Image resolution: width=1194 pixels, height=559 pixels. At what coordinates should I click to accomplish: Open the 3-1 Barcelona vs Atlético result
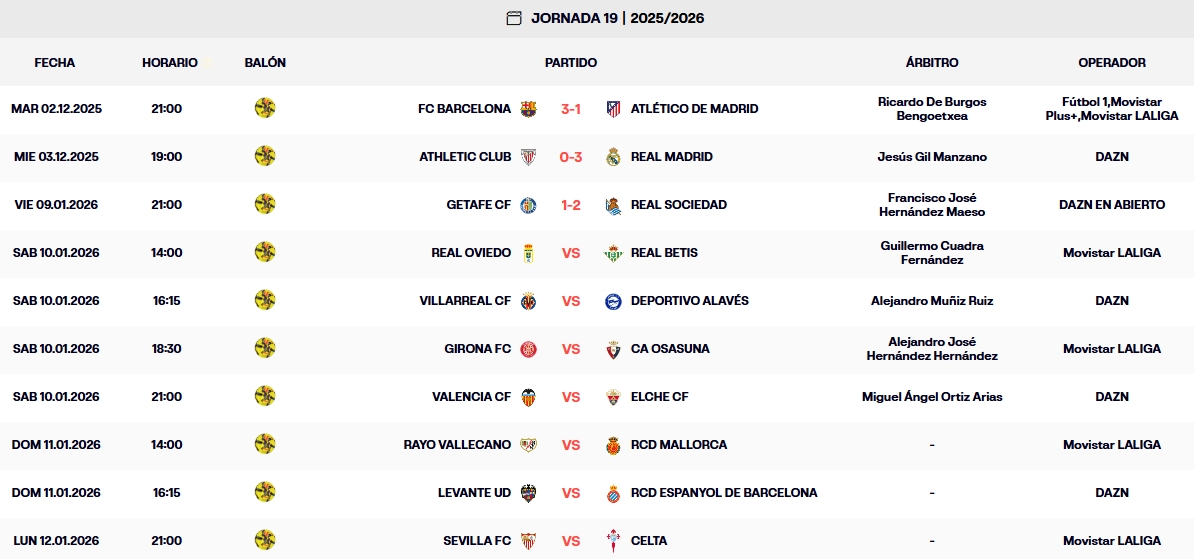tap(571, 109)
